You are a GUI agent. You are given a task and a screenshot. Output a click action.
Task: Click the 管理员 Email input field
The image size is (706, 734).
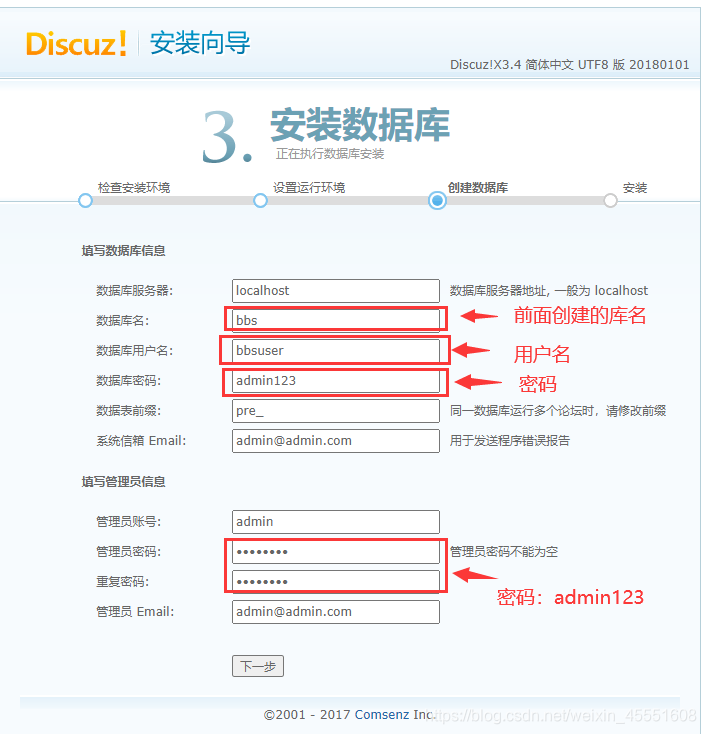tap(336, 612)
